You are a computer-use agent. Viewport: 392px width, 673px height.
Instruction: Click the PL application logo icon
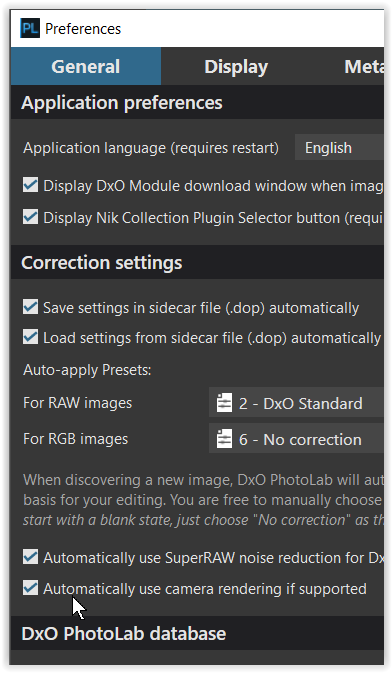30,28
